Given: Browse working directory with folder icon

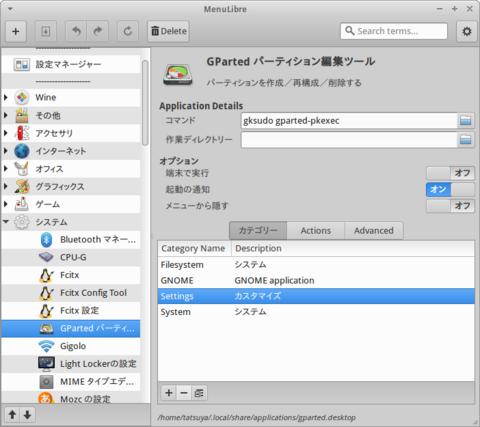Looking at the screenshot, I should (465, 140).
